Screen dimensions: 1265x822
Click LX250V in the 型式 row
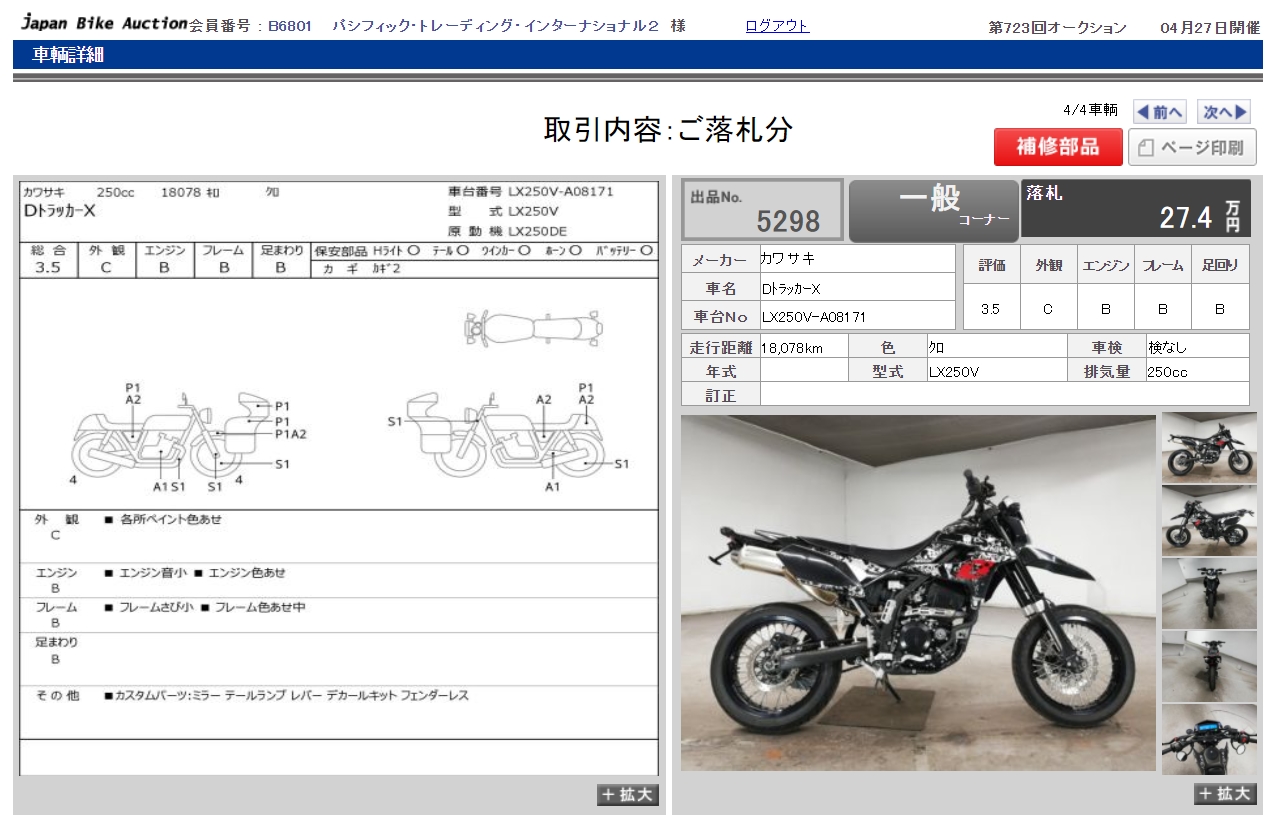[954, 372]
